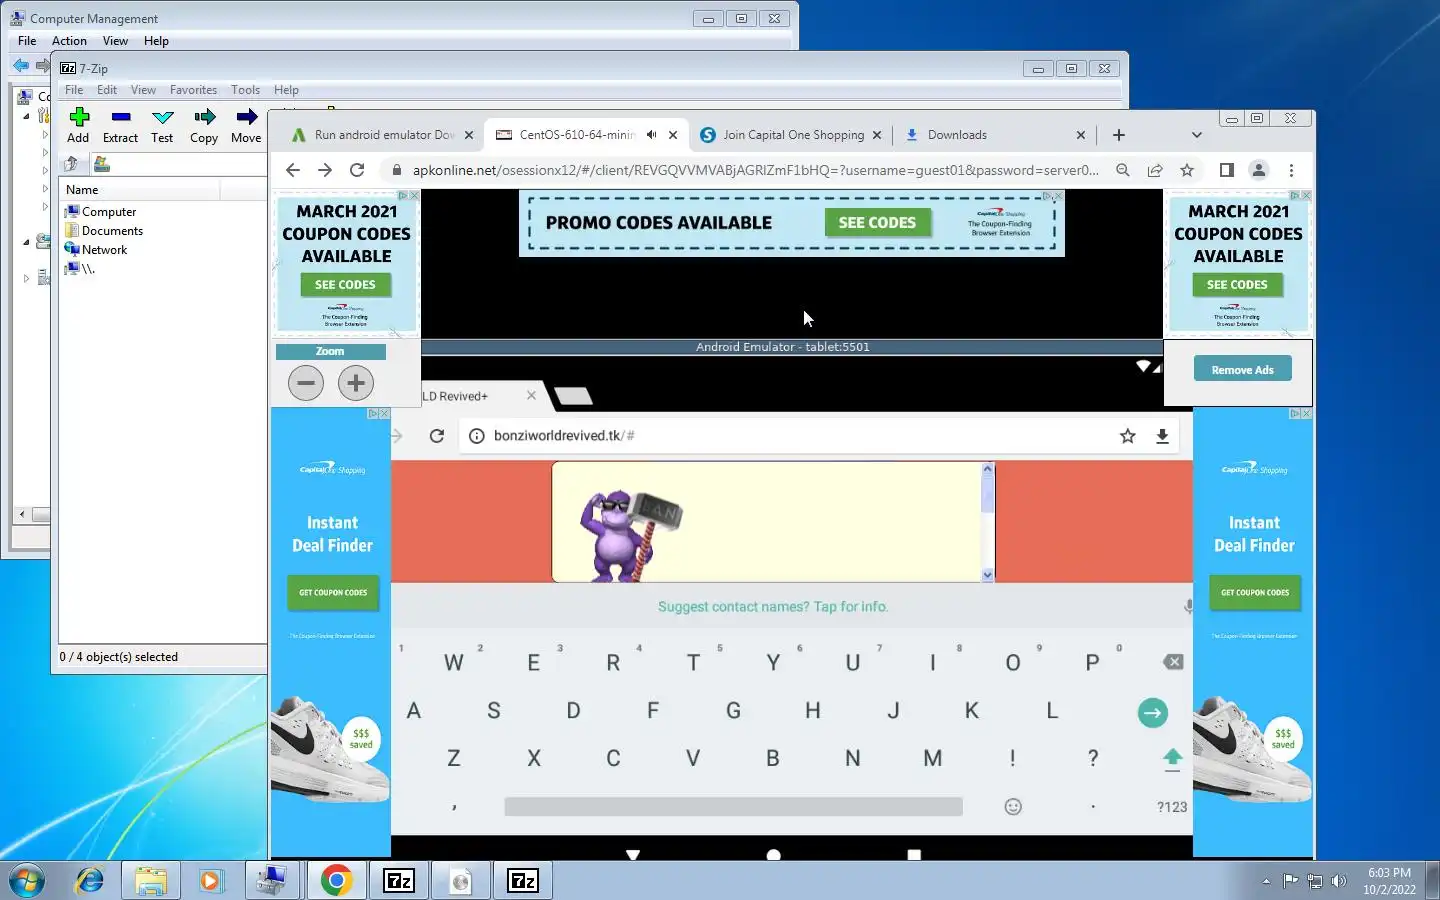Screen dimensions: 1440x900
Task: Mute the CentOS tab audio icon
Action: (x=652, y=135)
